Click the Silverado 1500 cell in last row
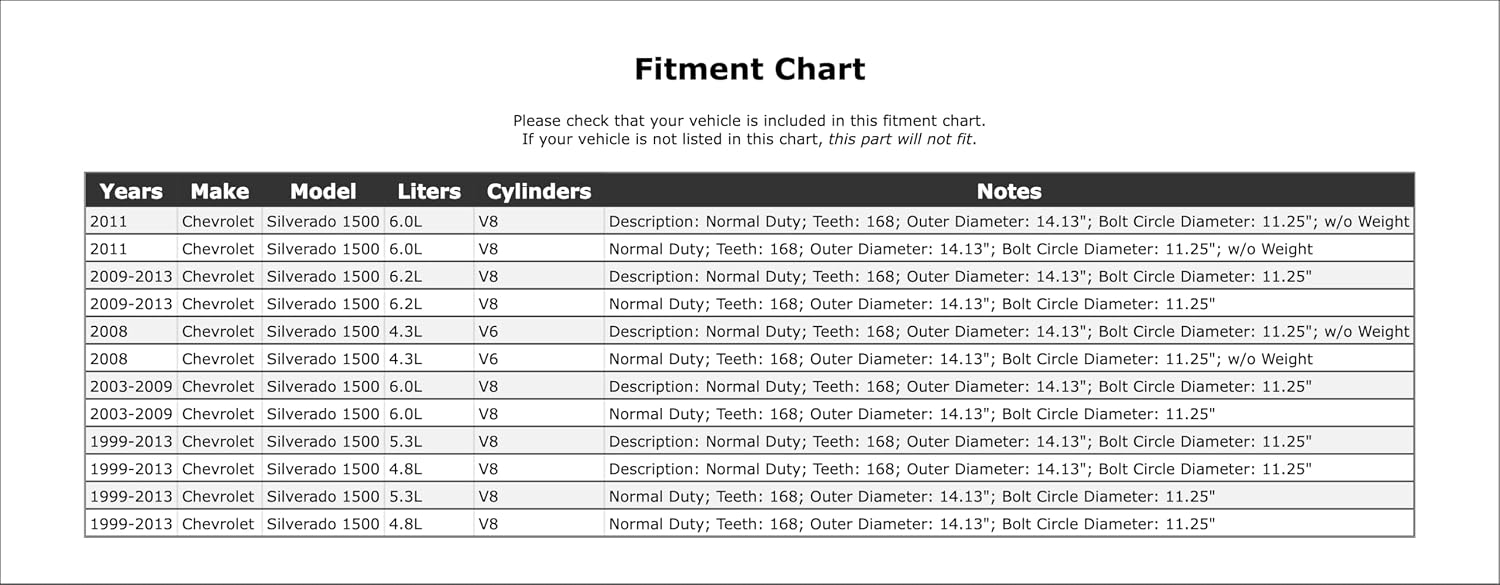 (323, 524)
